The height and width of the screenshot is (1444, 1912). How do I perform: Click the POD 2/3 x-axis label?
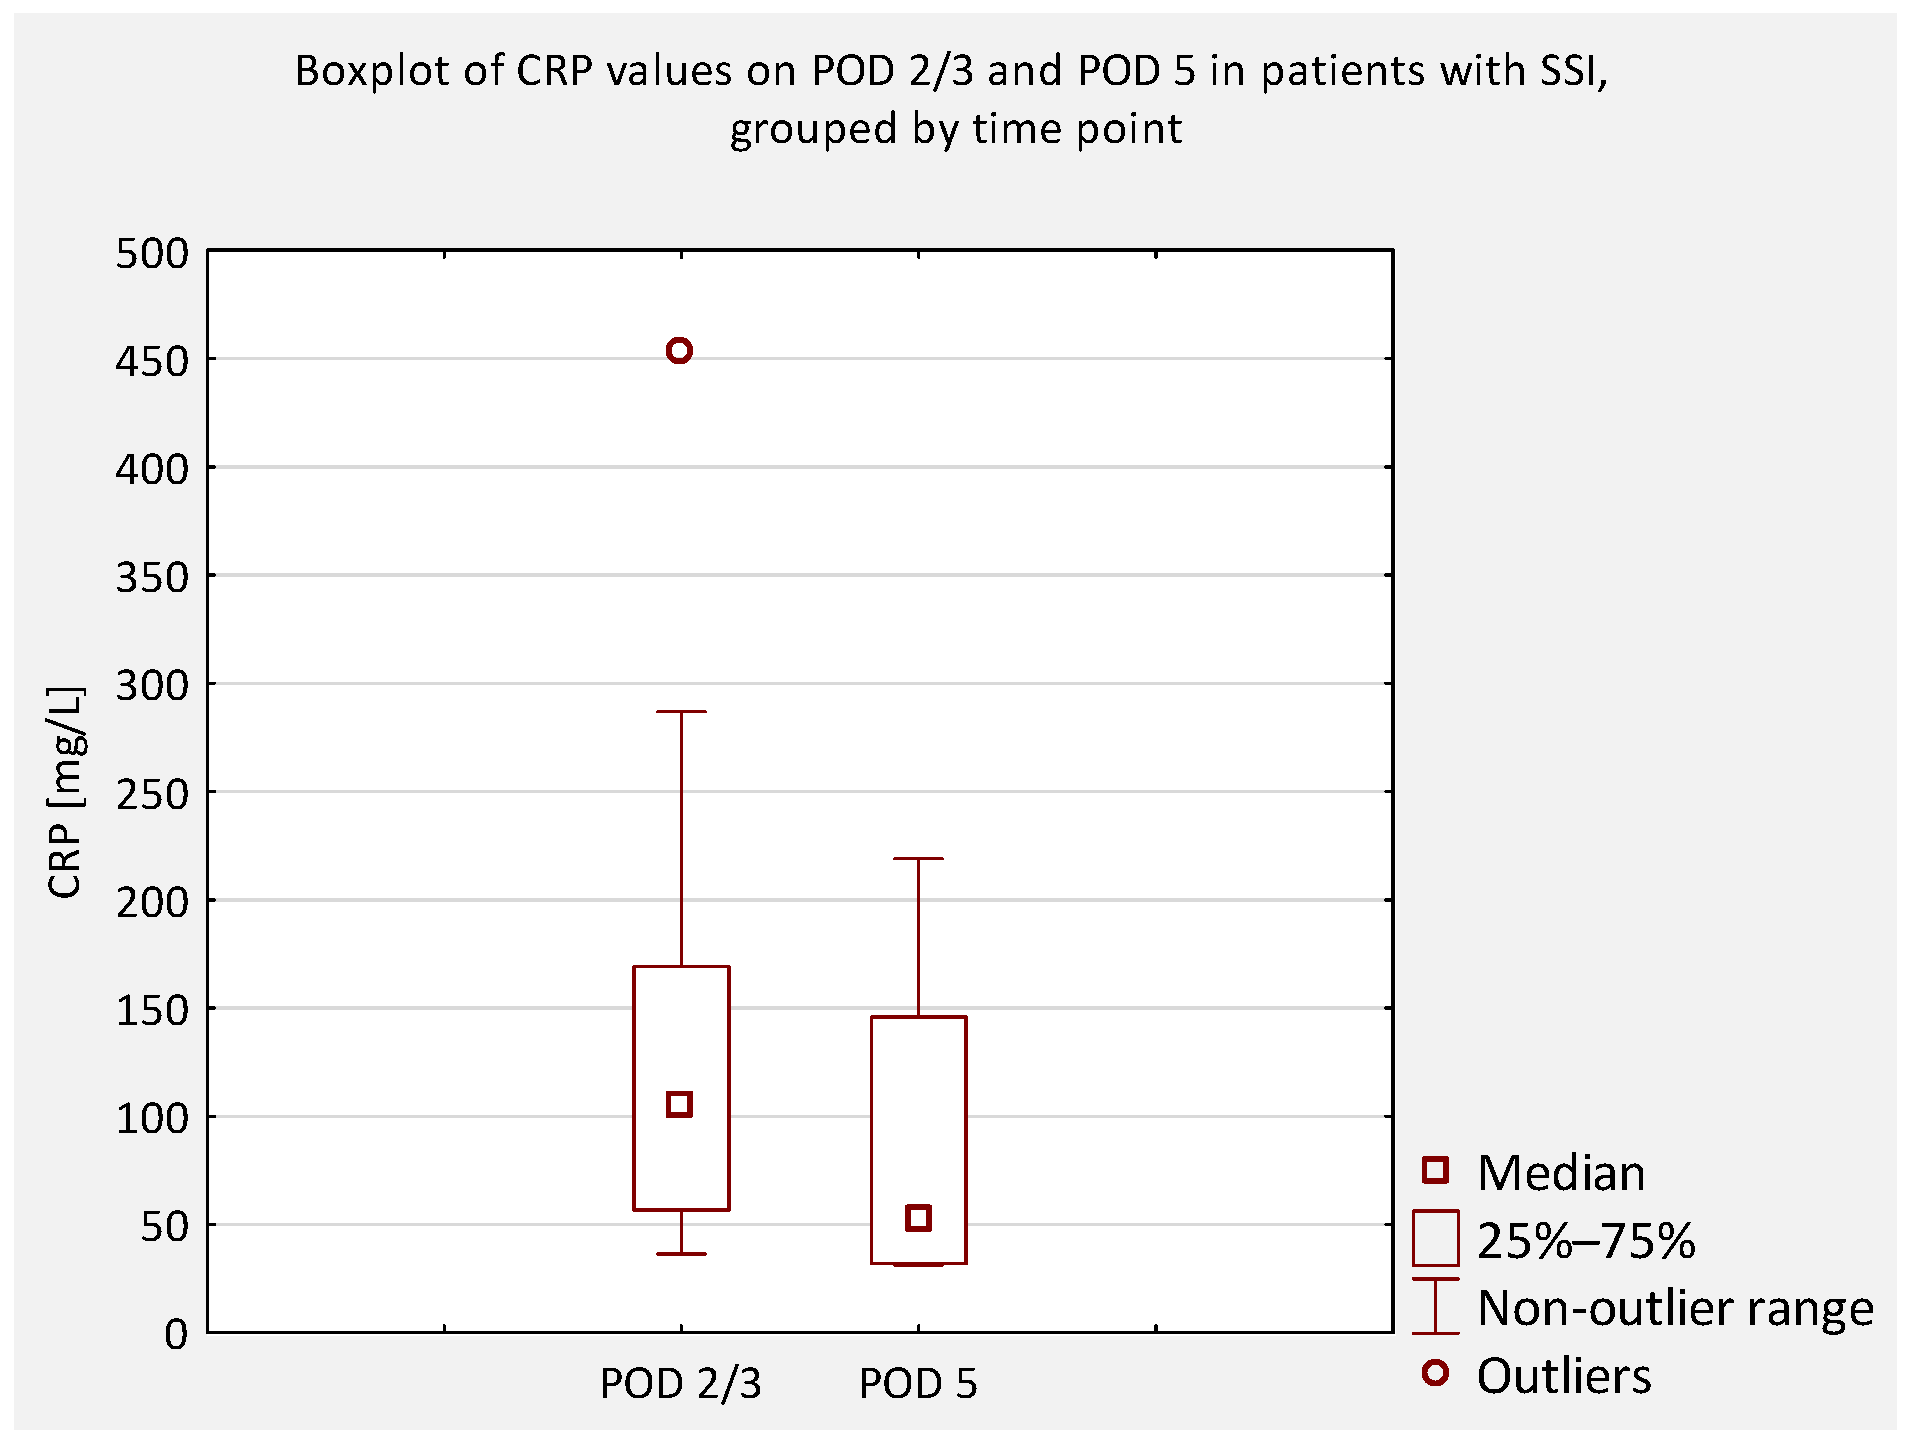(680, 1384)
